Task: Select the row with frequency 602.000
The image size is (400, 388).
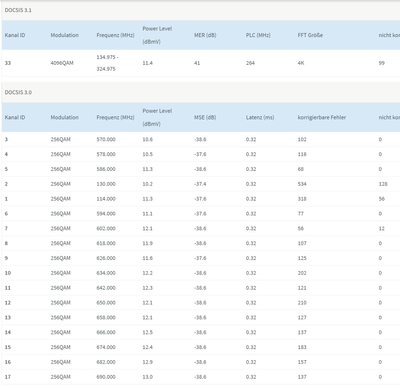Action: [201, 228]
